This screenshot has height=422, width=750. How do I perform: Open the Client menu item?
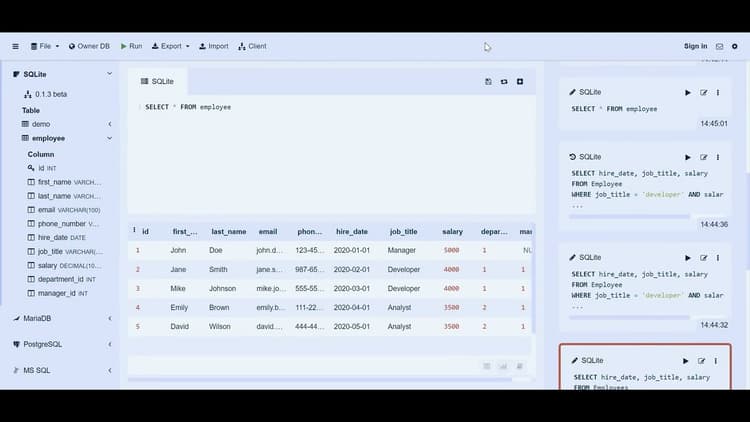click(x=252, y=46)
